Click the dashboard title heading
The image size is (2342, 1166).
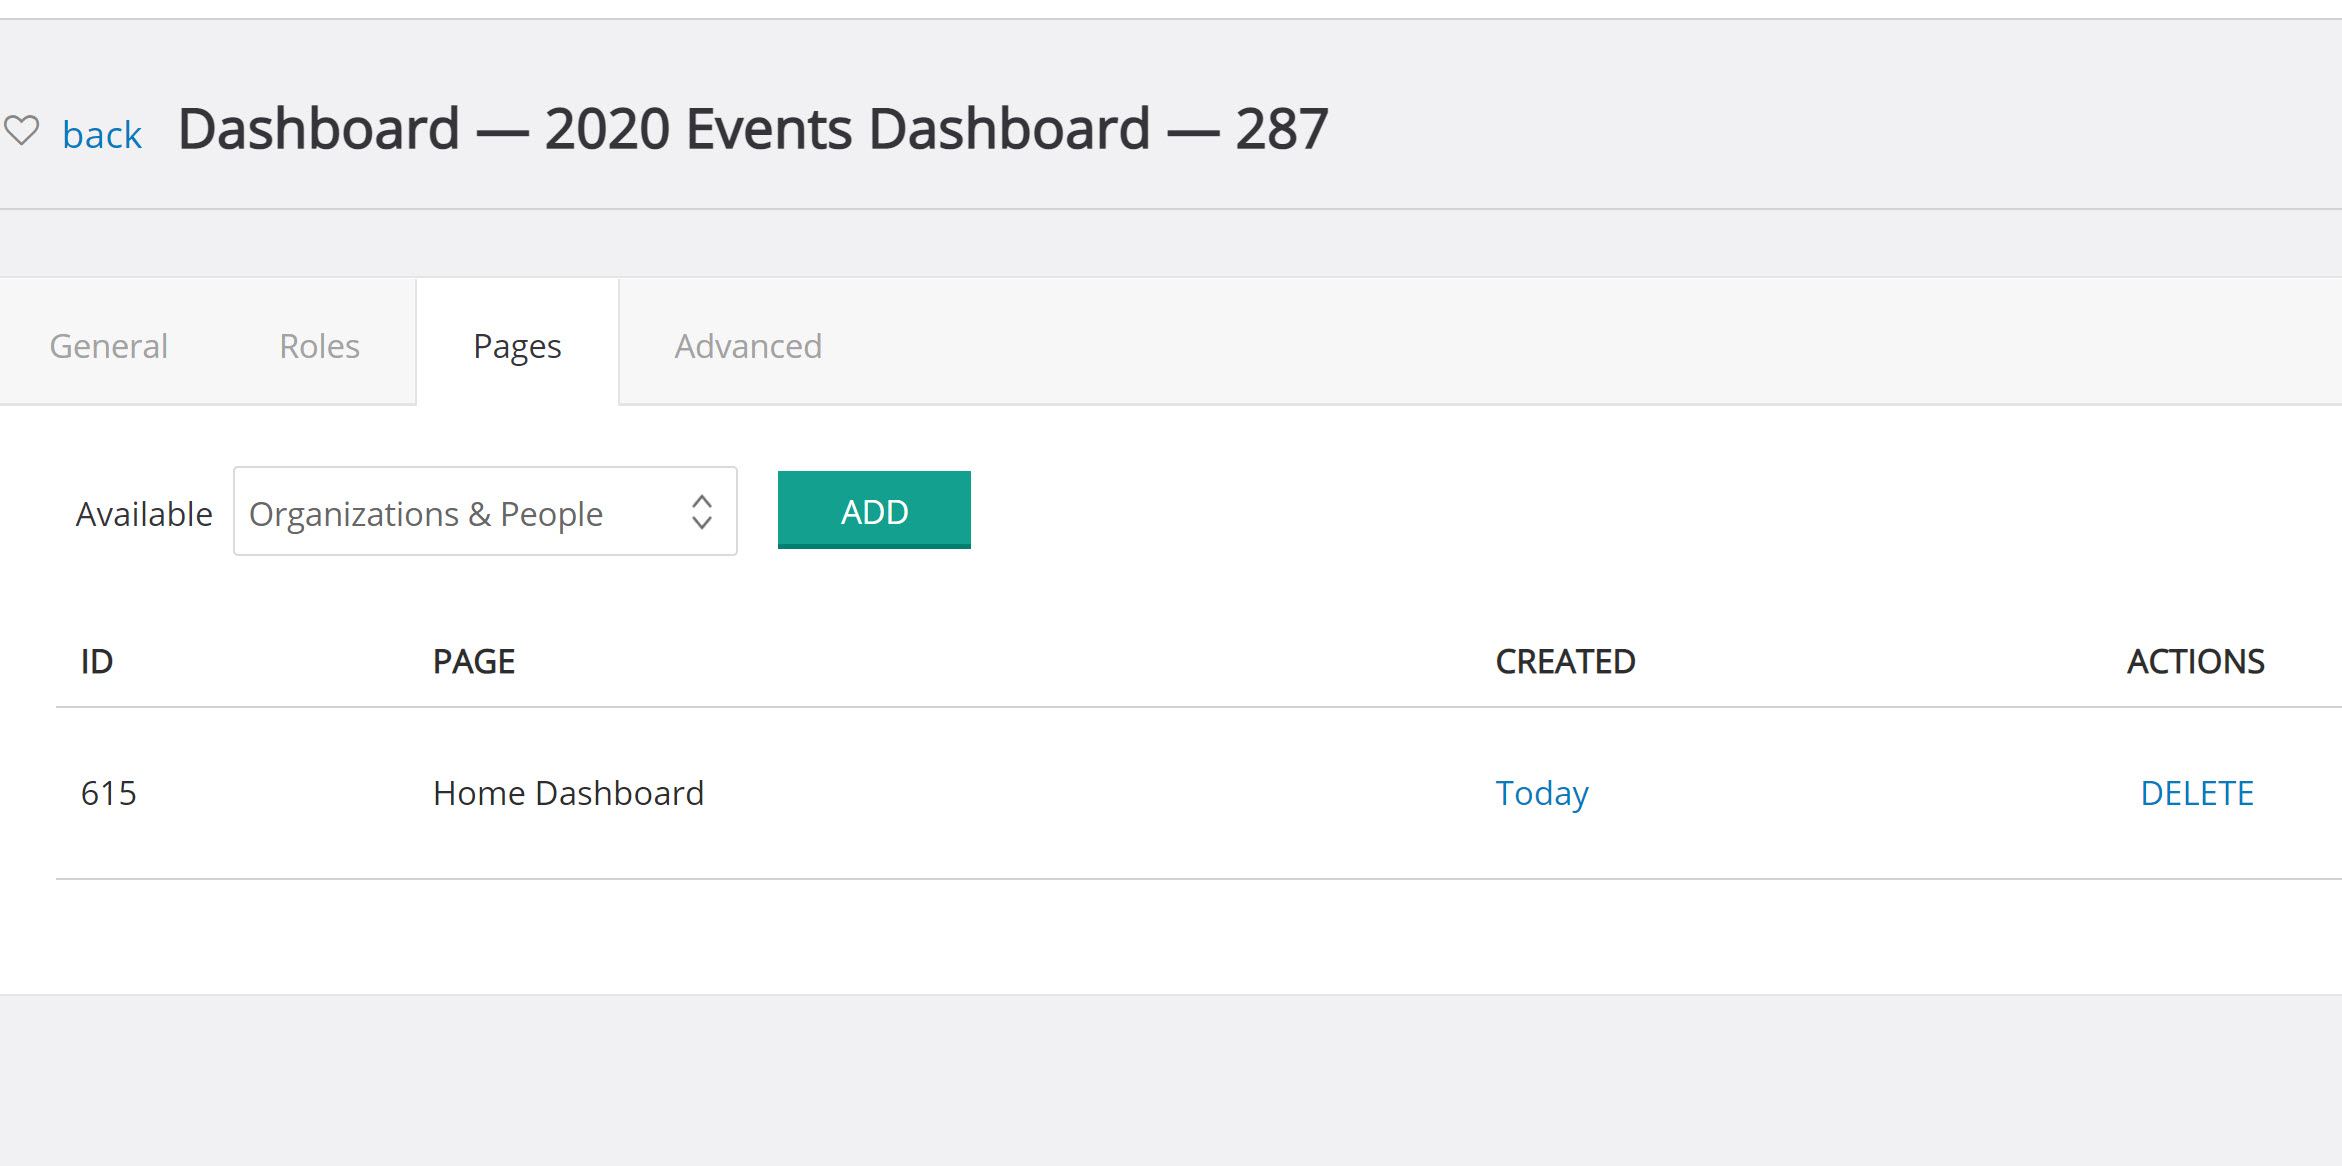point(753,129)
